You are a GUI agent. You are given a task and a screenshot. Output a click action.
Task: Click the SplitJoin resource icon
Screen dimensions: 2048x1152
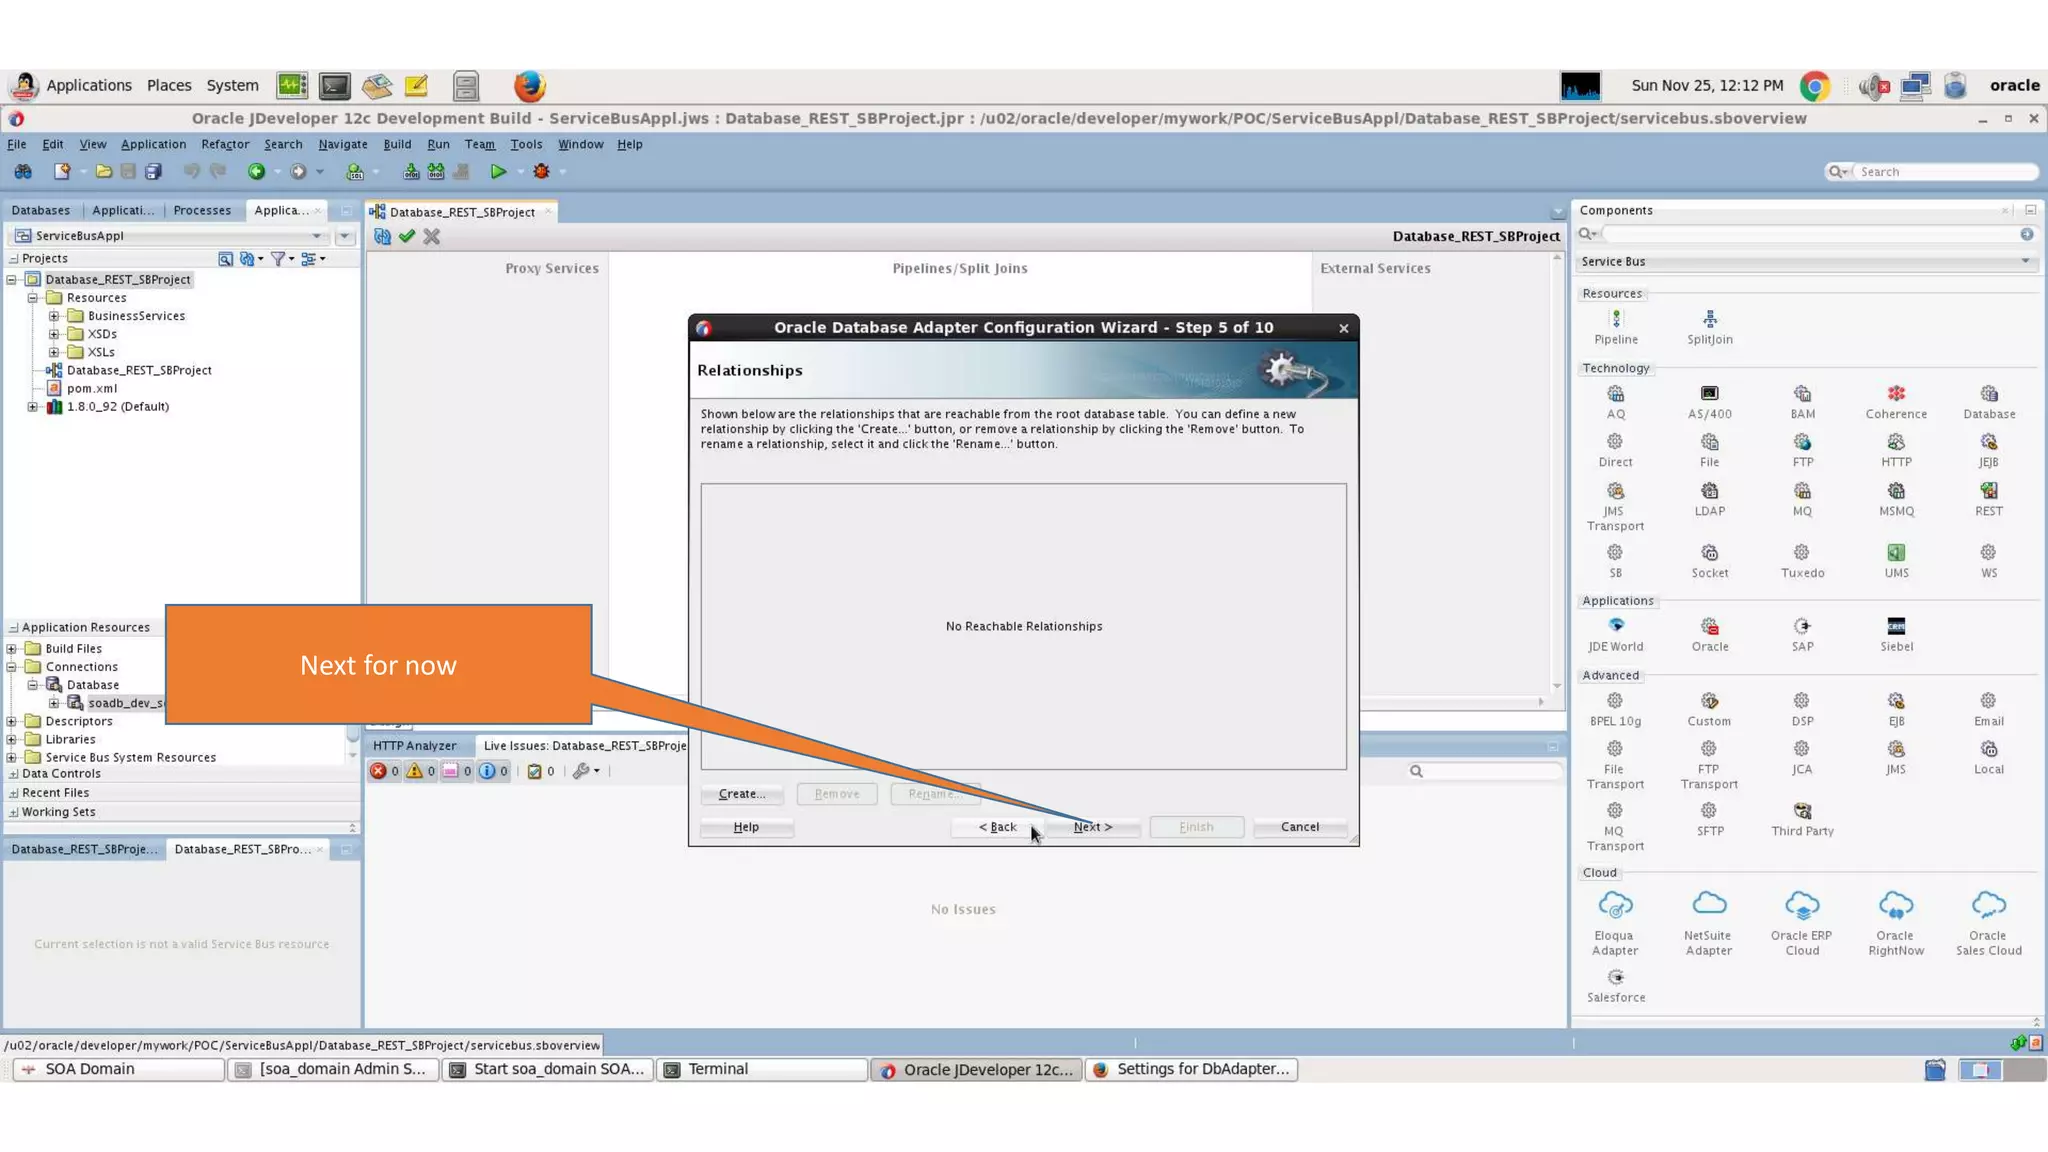tap(1709, 320)
